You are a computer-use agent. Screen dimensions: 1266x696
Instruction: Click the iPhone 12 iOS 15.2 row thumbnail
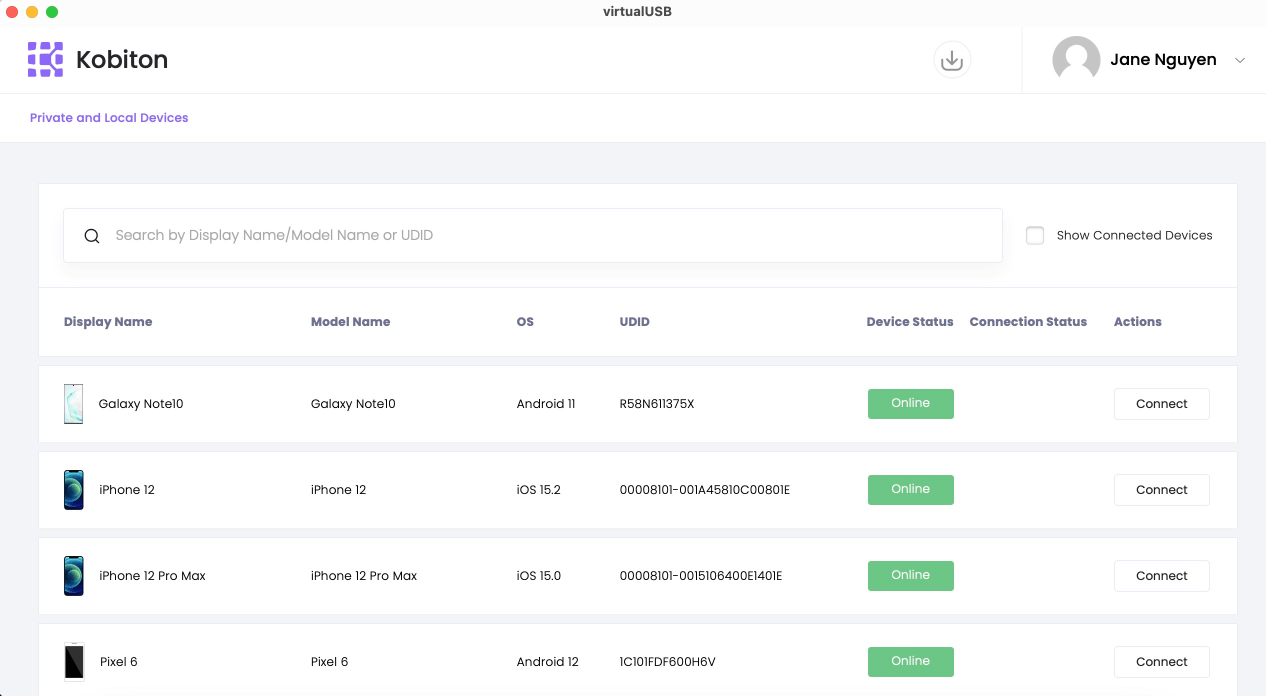(x=74, y=490)
